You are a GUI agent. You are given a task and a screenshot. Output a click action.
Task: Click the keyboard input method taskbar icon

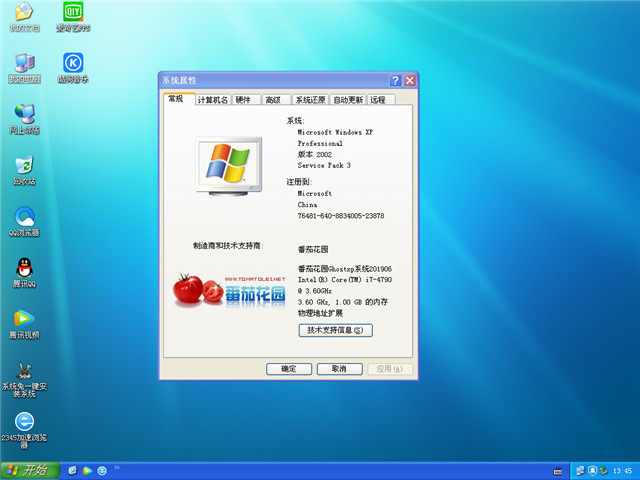(557, 471)
